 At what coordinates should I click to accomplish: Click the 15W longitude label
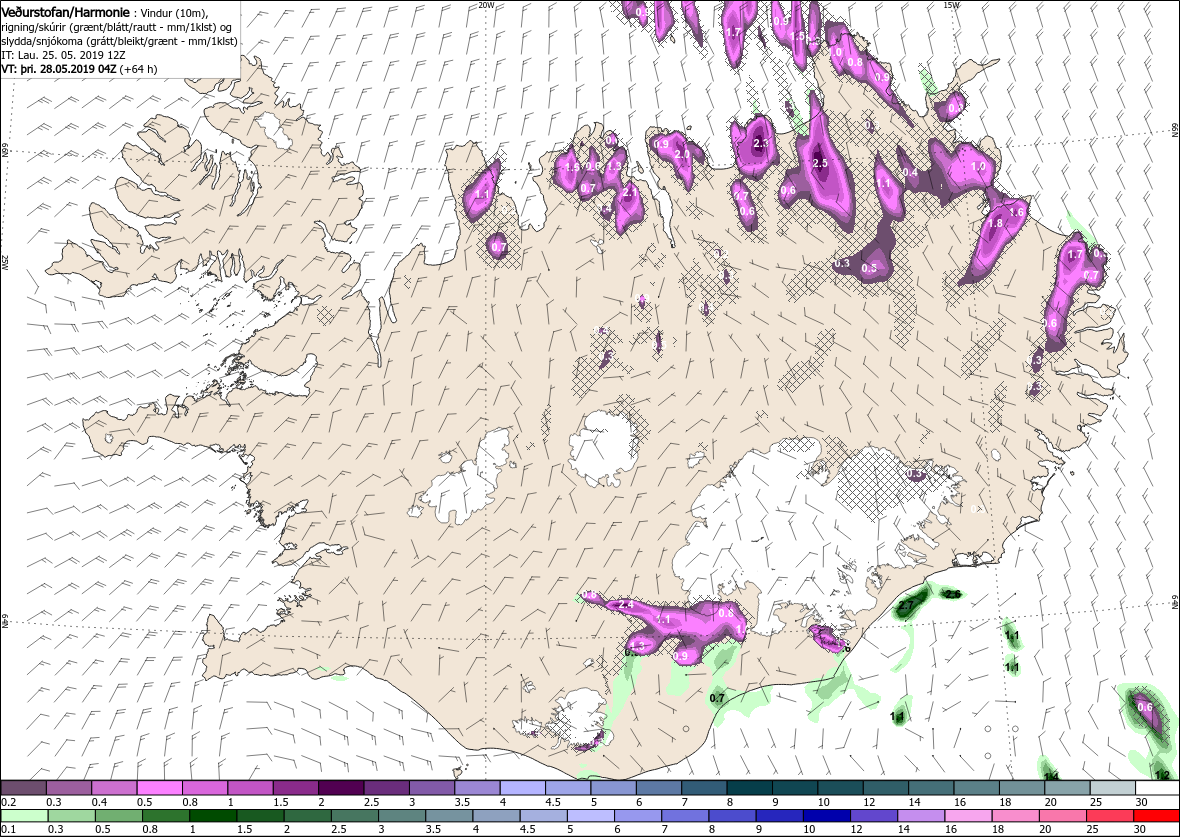click(x=950, y=5)
